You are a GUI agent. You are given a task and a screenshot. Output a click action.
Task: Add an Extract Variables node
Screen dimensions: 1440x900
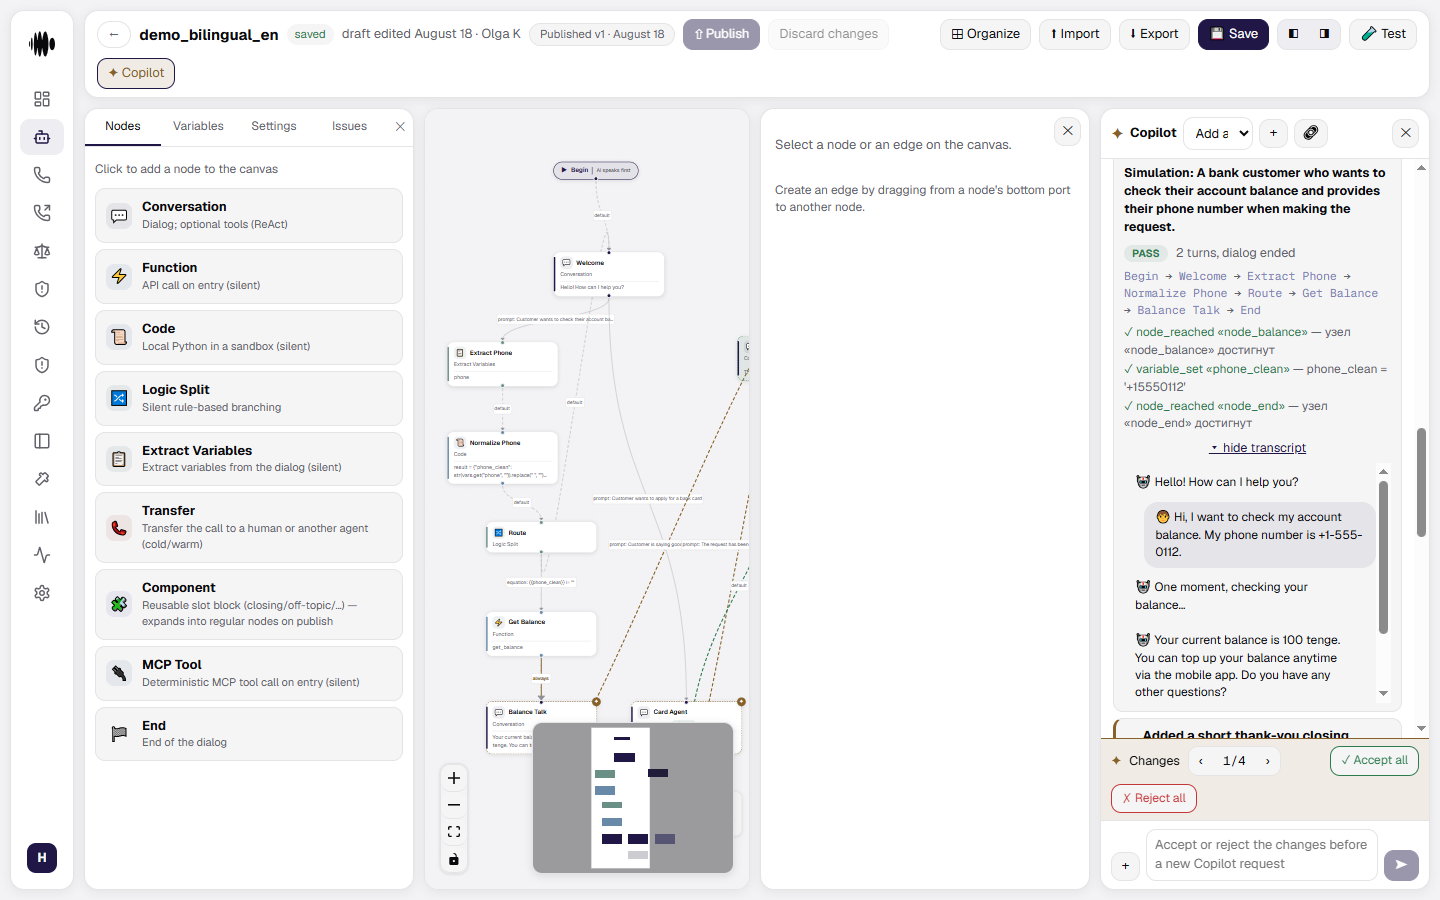[x=249, y=459]
